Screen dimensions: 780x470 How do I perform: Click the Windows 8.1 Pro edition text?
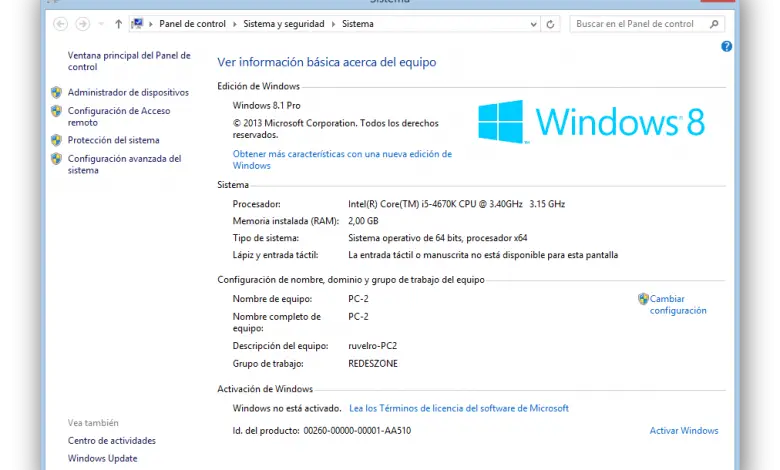[x=267, y=105]
